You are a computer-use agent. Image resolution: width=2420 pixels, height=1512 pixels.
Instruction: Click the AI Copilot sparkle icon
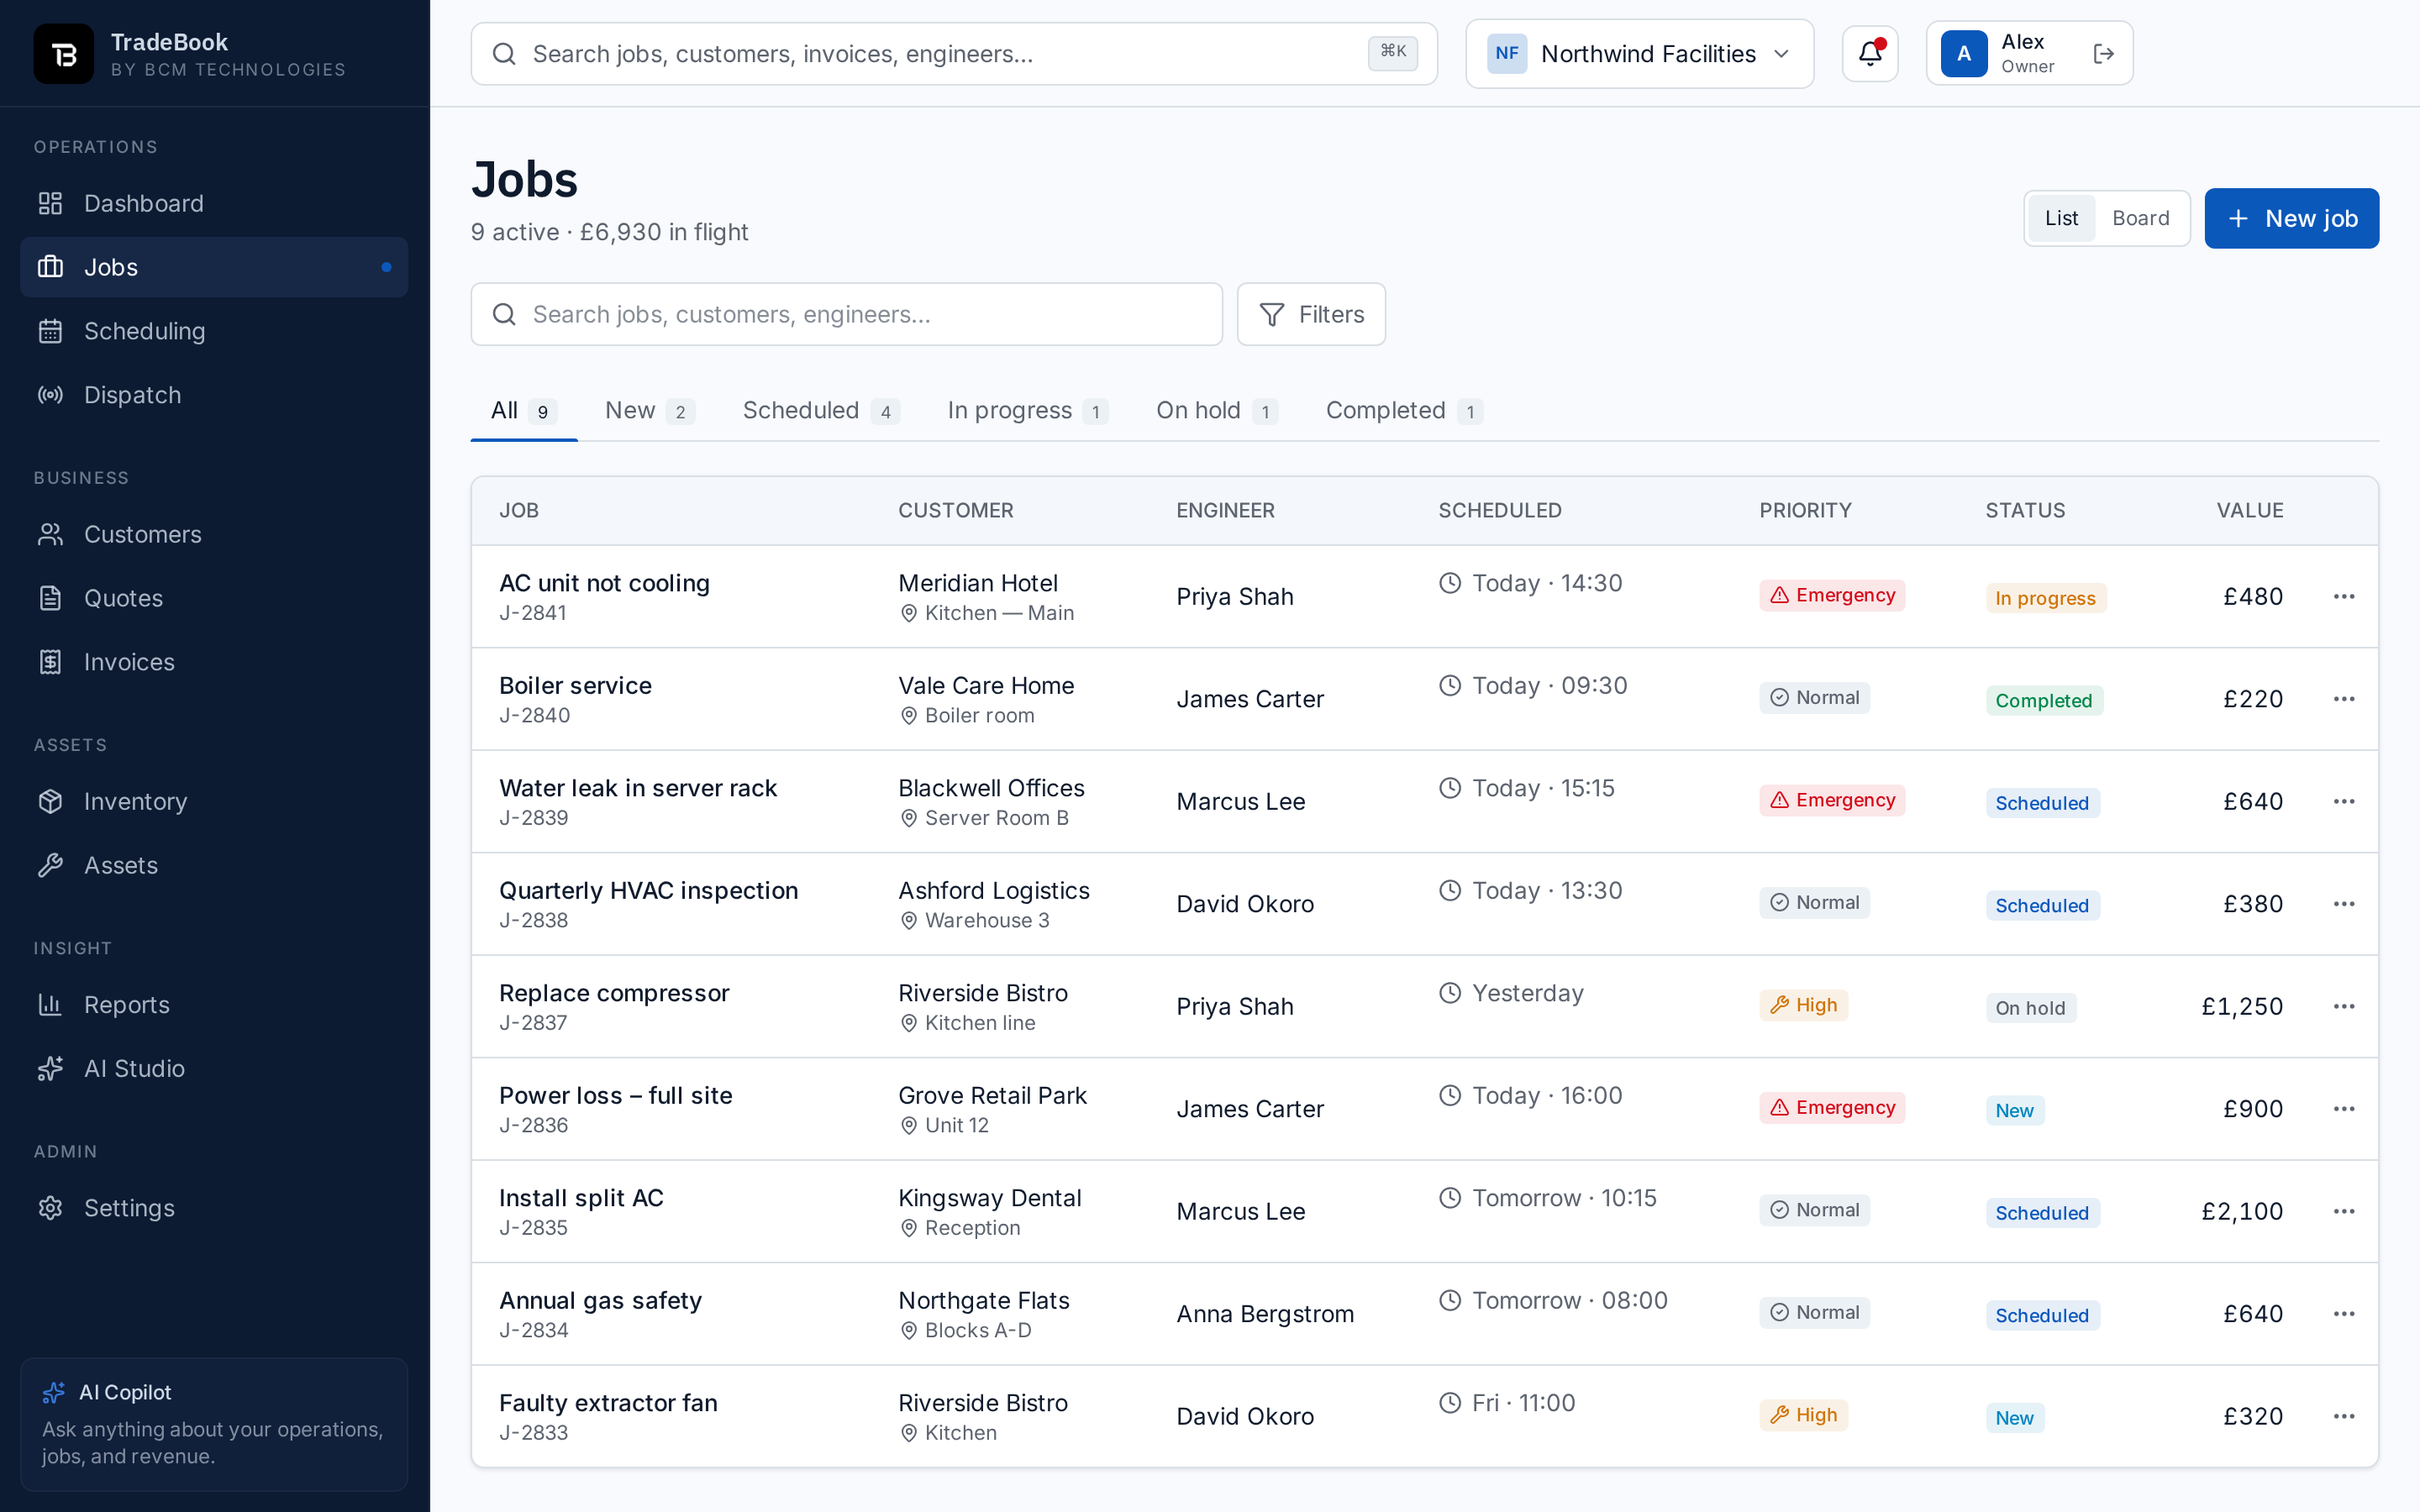pyautogui.click(x=54, y=1392)
